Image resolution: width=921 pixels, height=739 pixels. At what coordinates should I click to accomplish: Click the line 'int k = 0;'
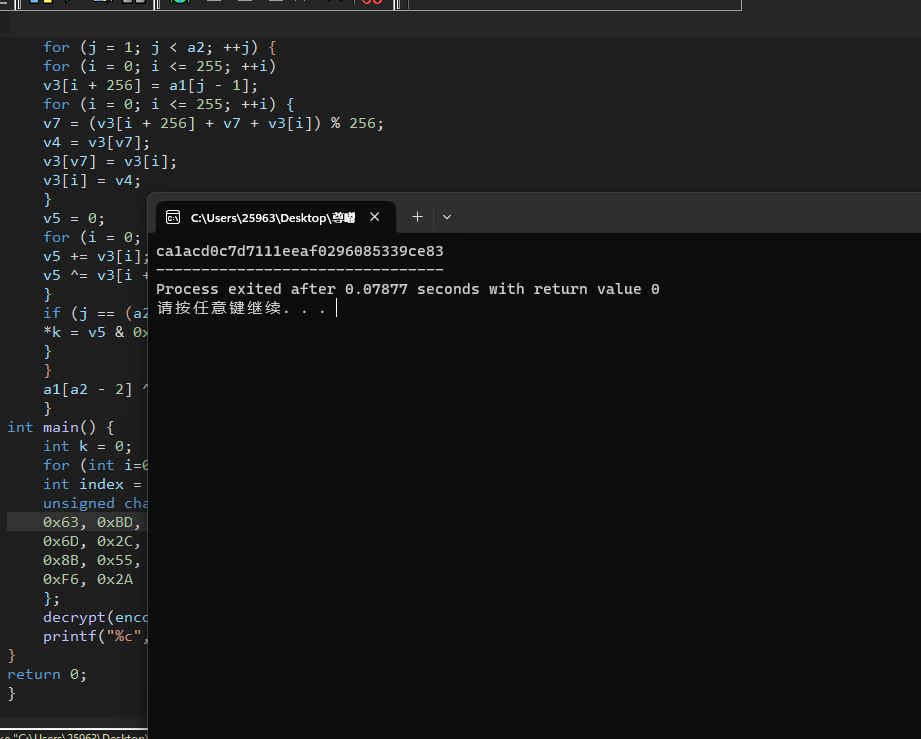88,446
